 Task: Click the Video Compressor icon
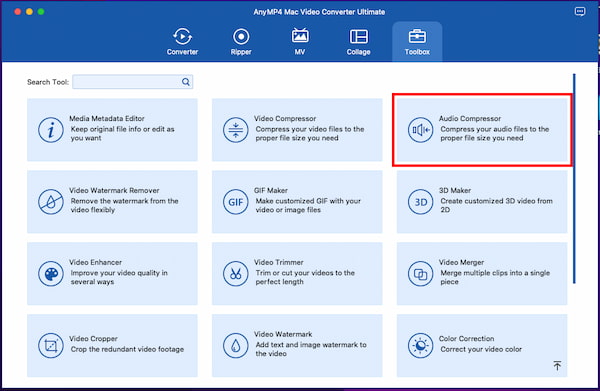pos(235,130)
